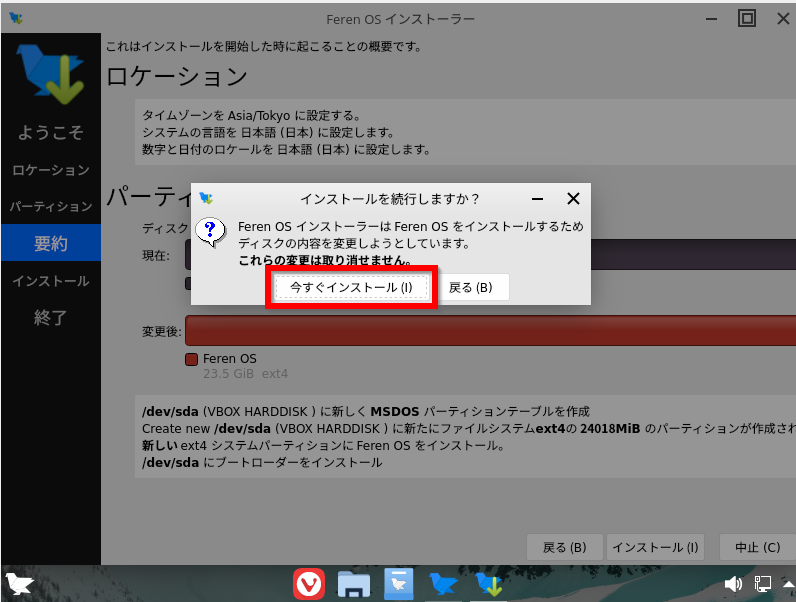Click the installer icon in the taskbar
796x602 pixels.
pos(489,584)
